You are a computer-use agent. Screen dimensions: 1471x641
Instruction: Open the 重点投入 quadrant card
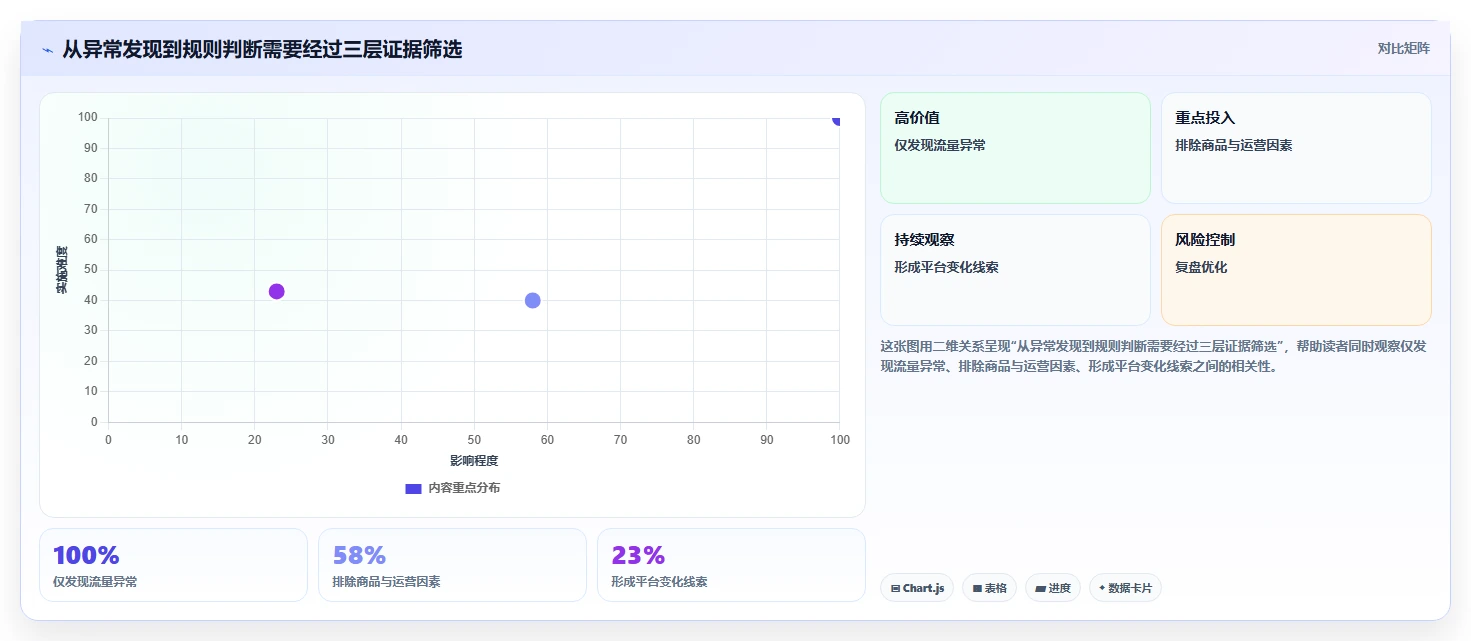[1296, 148]
